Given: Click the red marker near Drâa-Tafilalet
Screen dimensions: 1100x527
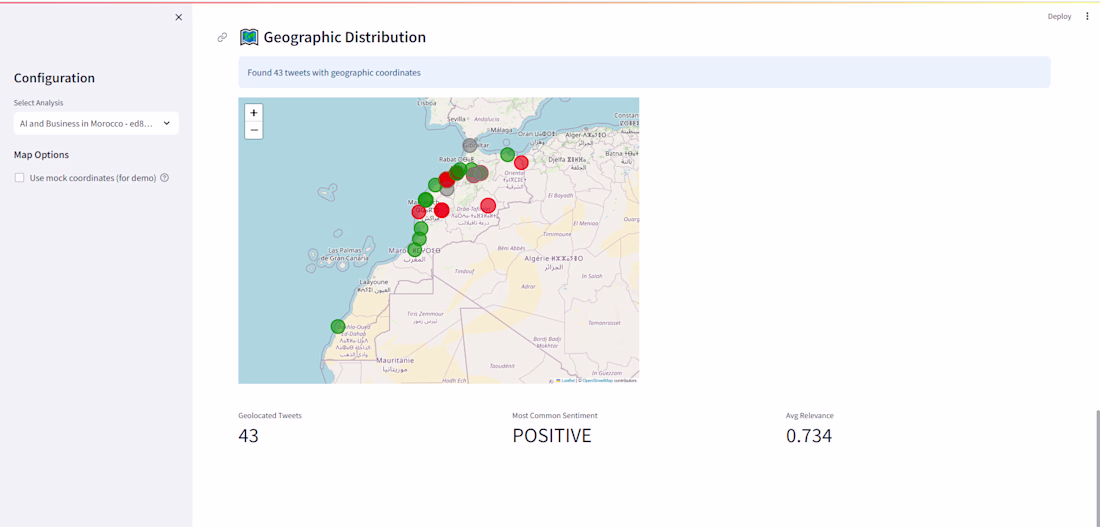Looking at the screenshot, I should 488,206.
